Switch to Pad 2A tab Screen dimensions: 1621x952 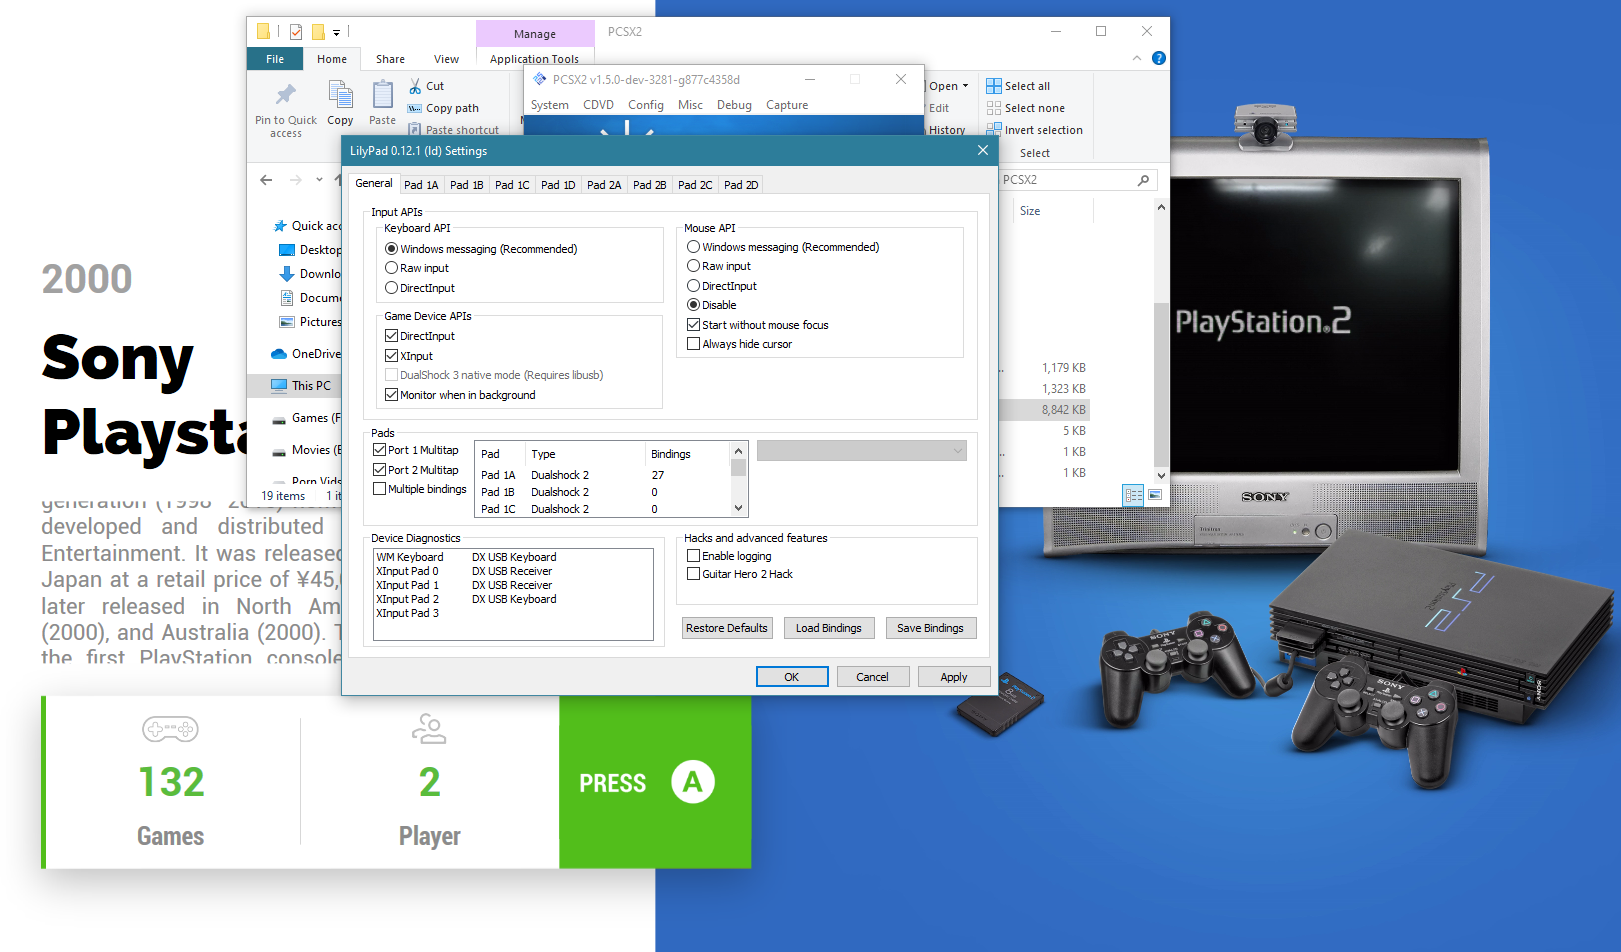pos(604,185)
